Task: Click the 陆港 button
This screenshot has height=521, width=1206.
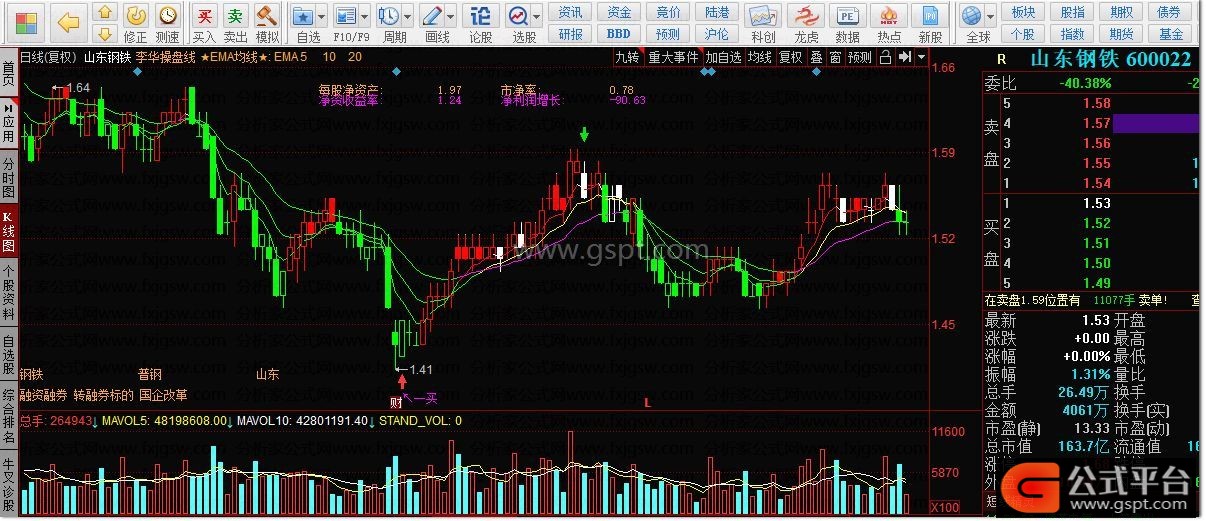Action: (x=717, y=12)
